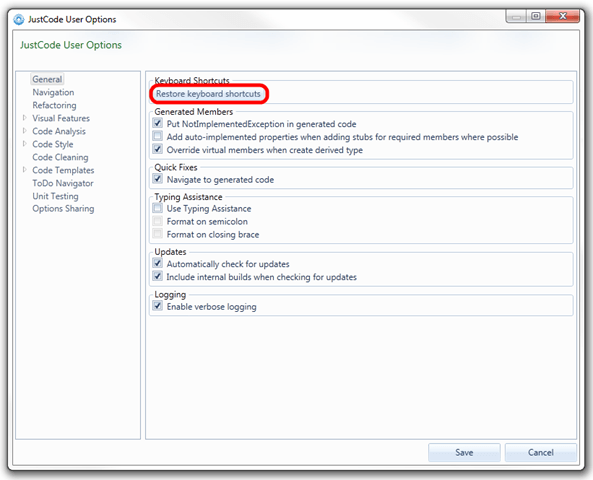The width and height of the screenshot is (593, 480).
Task: Open the Options Sharing page
Action: tap(63, 209)
